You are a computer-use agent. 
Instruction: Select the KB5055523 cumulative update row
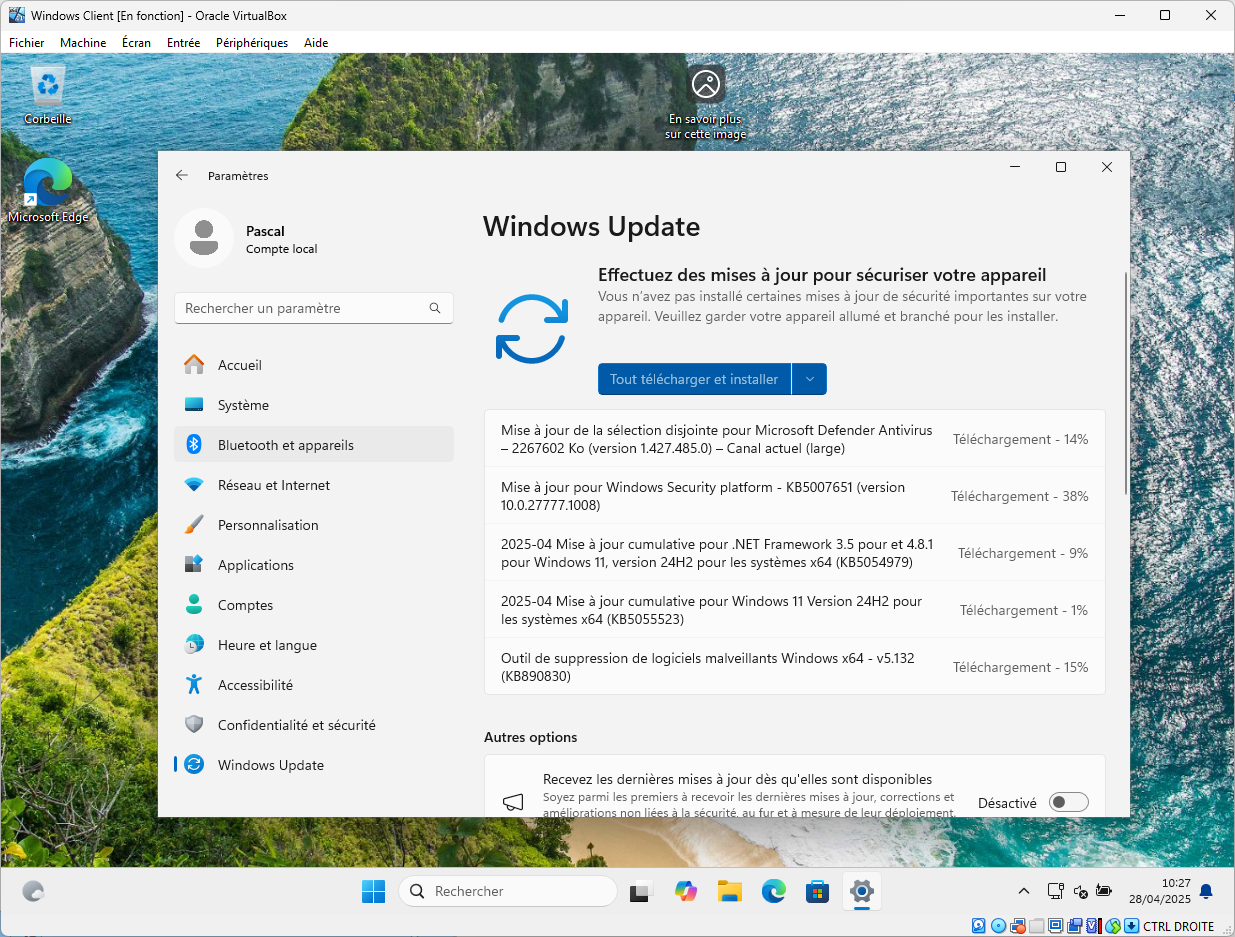click(794, 610)
